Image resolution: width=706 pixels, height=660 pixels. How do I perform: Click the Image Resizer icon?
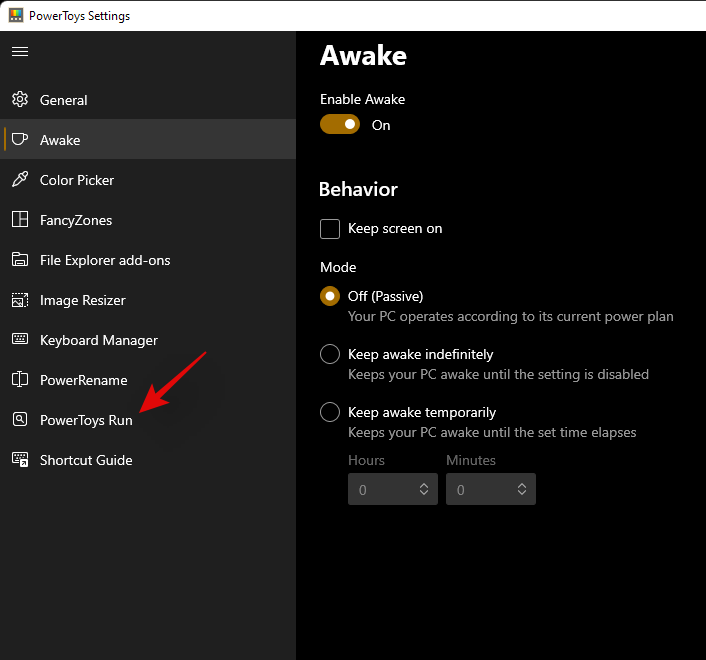[x=20, y=300]
